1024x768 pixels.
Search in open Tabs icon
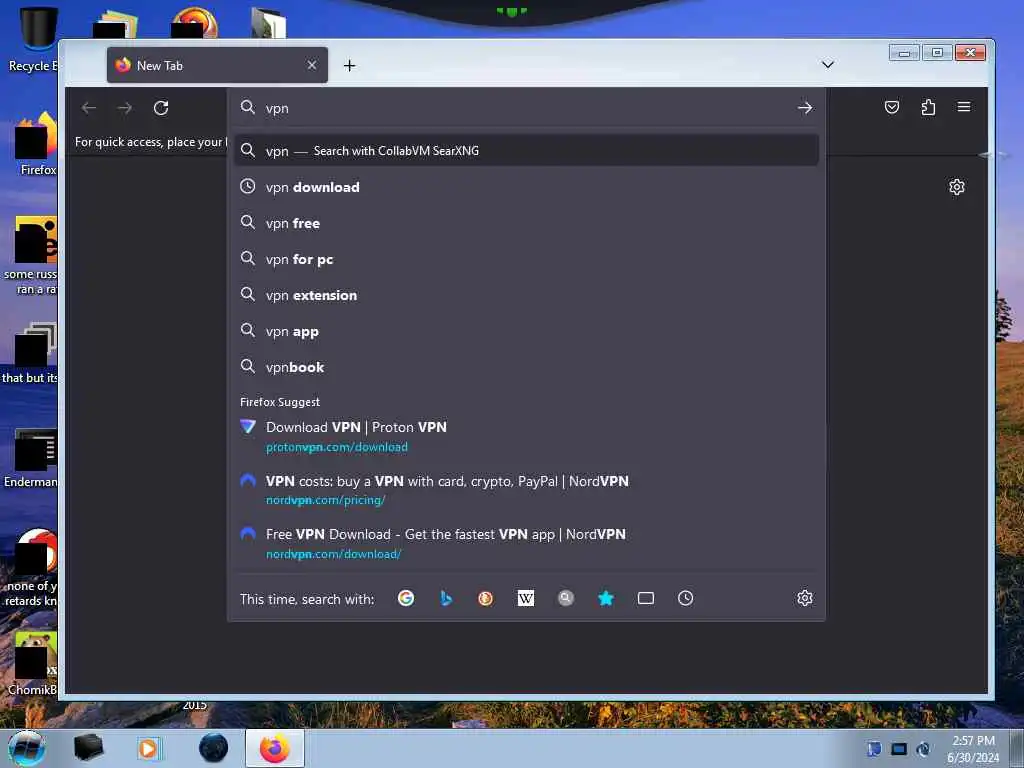pyautogui.click(x=646, y=598)
